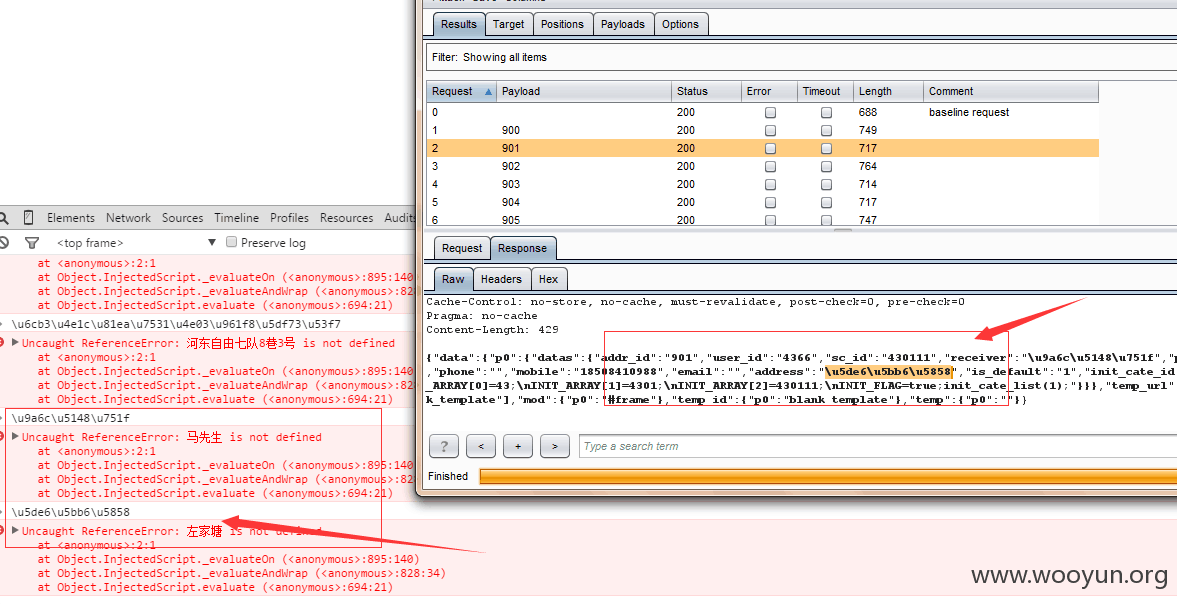Switch to the Target tab

(508, 24)
